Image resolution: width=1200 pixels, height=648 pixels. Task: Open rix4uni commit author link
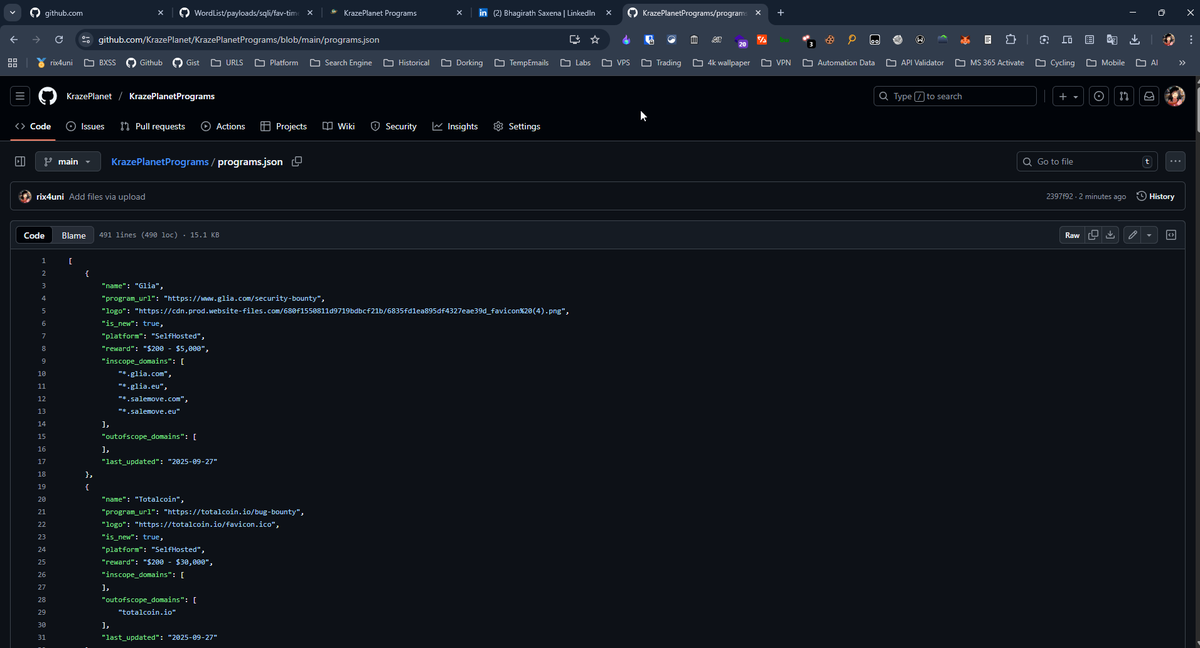50,197
